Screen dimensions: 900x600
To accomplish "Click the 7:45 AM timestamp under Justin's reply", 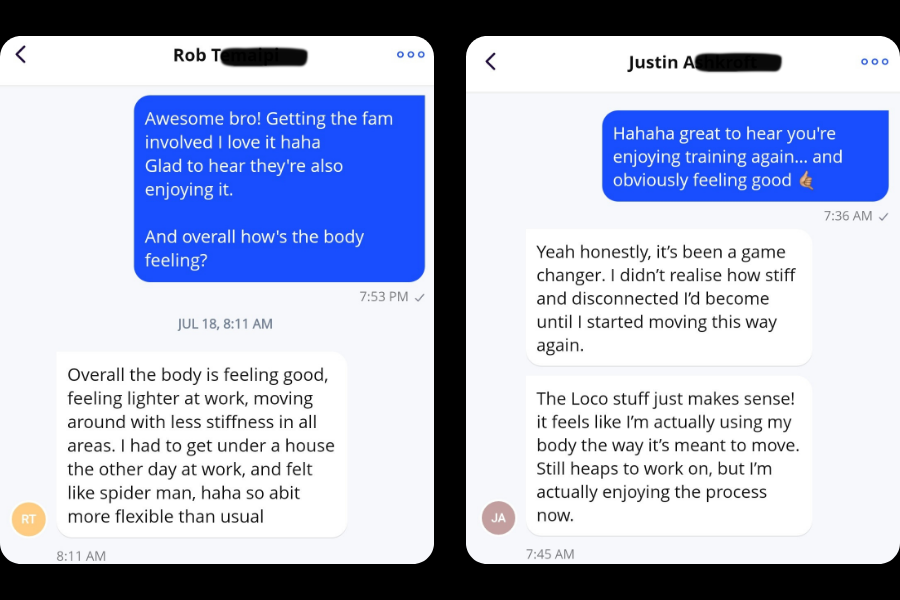I will click(550, 554).
